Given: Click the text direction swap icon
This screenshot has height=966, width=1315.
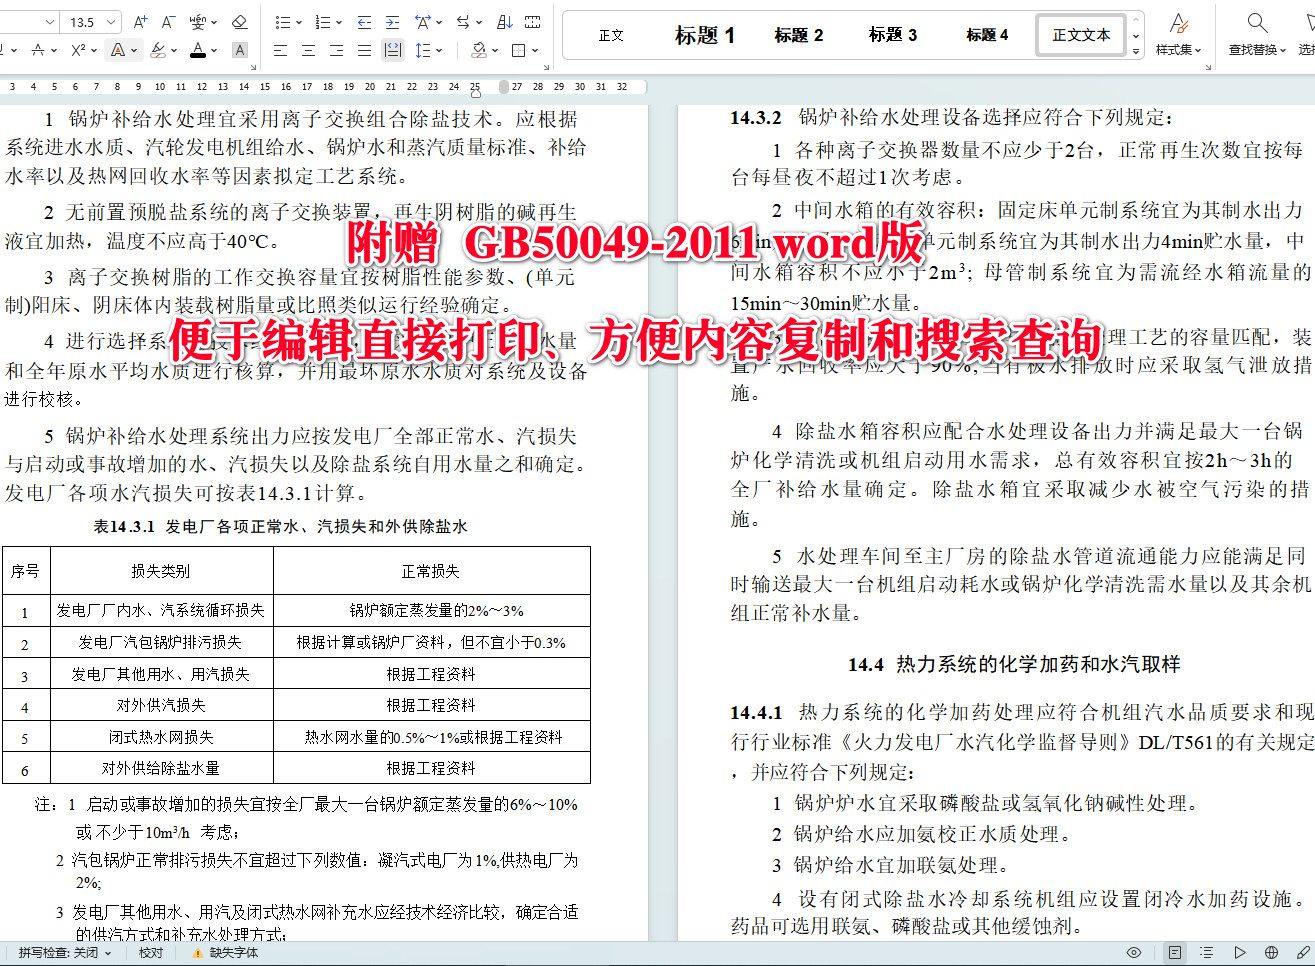Looking at the screenshot, I should pos(463,21).
